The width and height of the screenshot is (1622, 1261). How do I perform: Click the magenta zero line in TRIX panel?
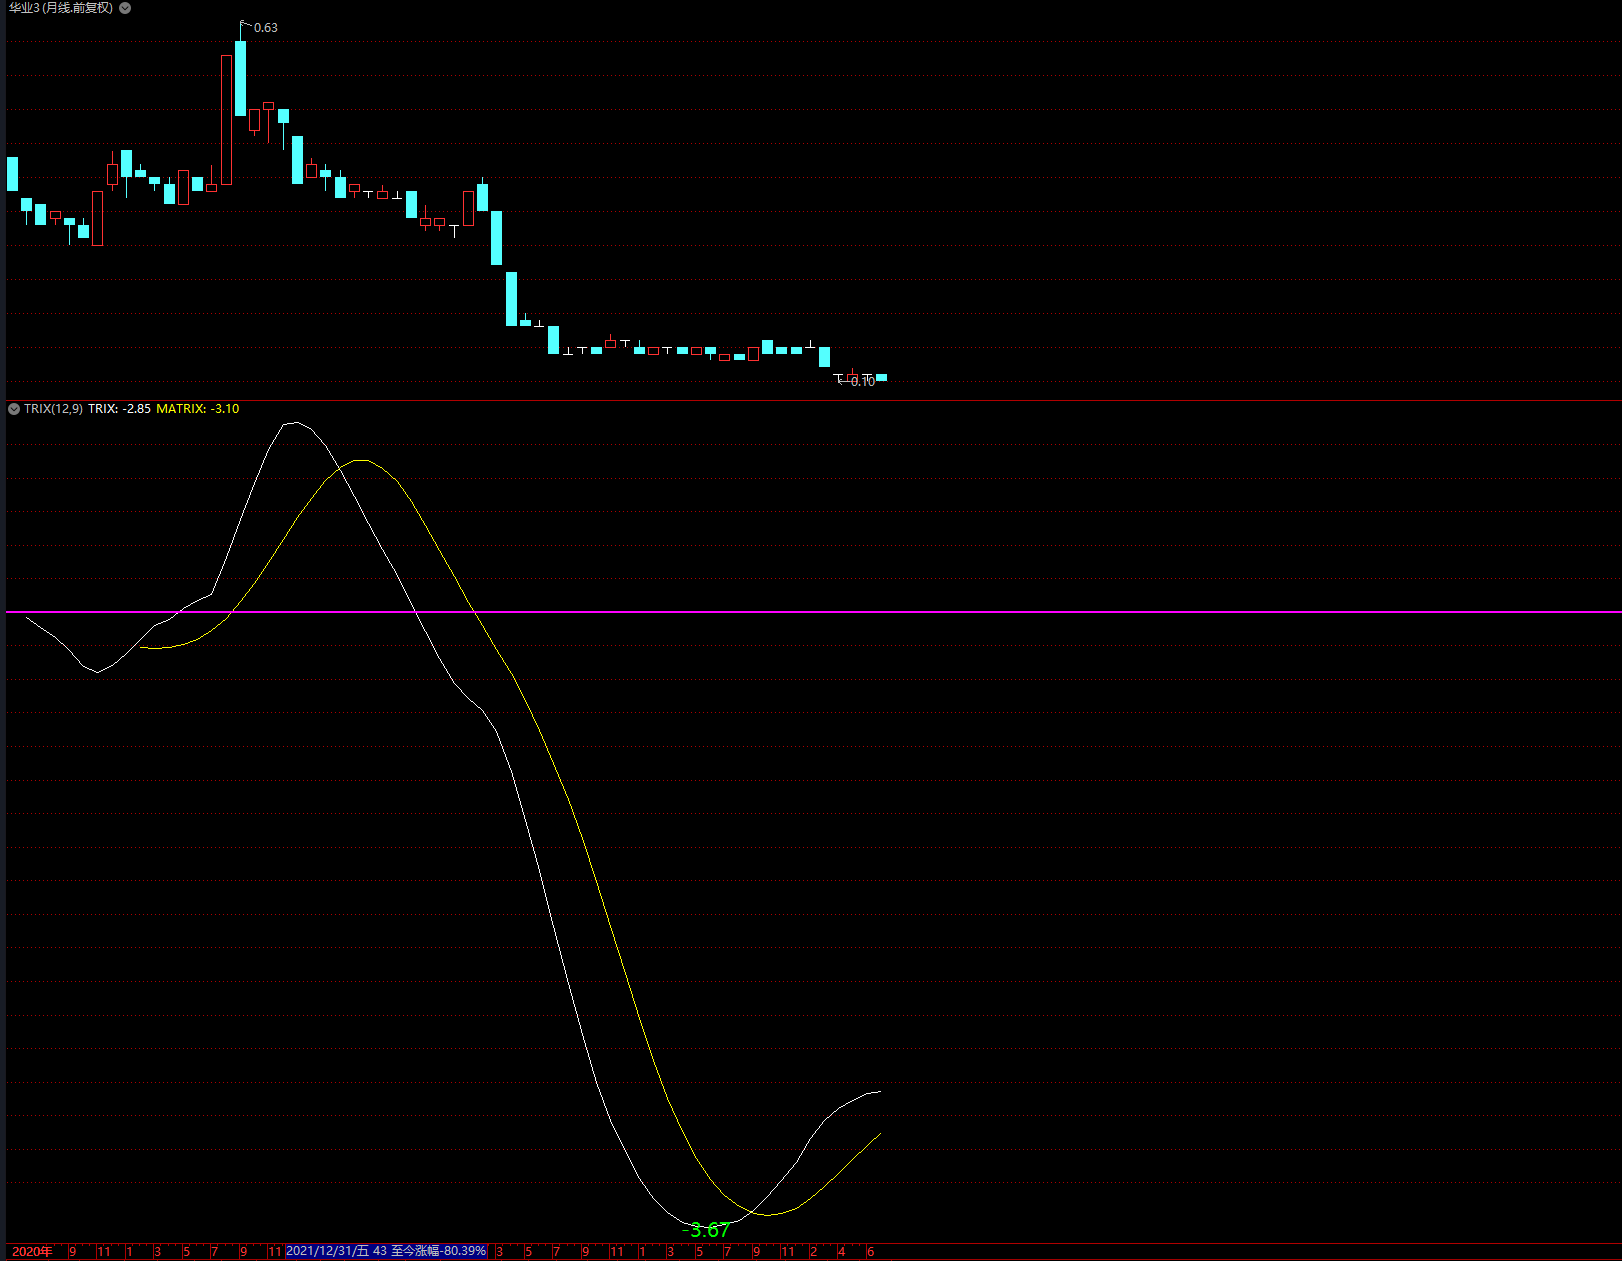[x=813, y=612]
